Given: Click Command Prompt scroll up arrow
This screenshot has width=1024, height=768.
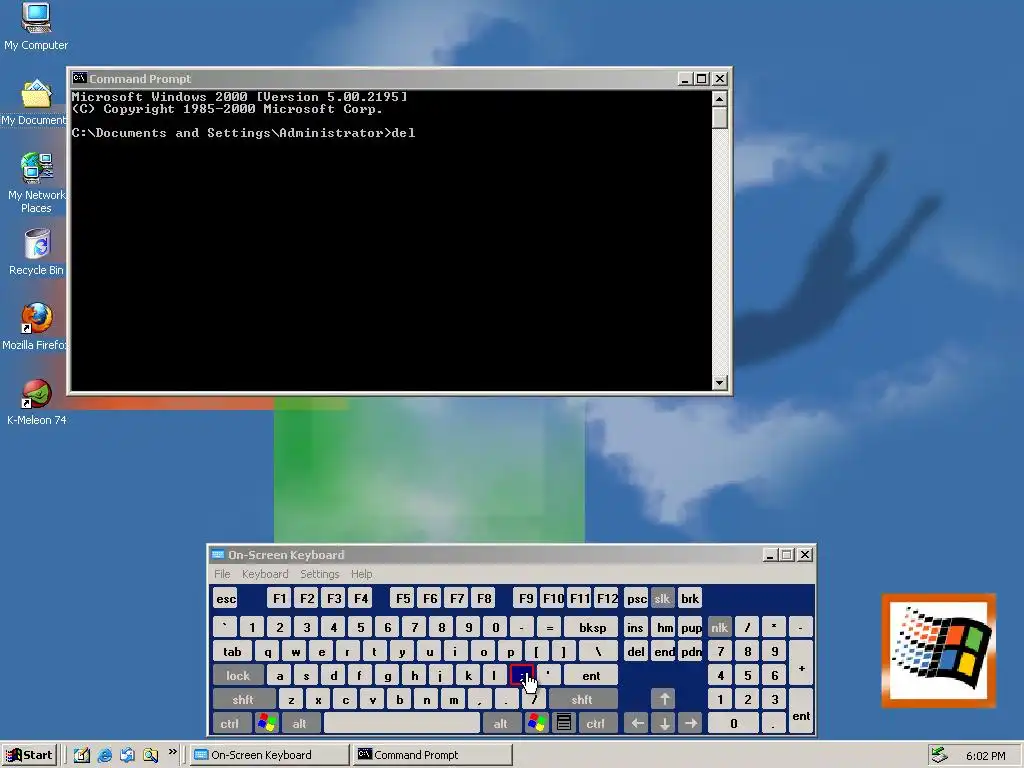Looking at the screenshot, I should coord(720,99).
